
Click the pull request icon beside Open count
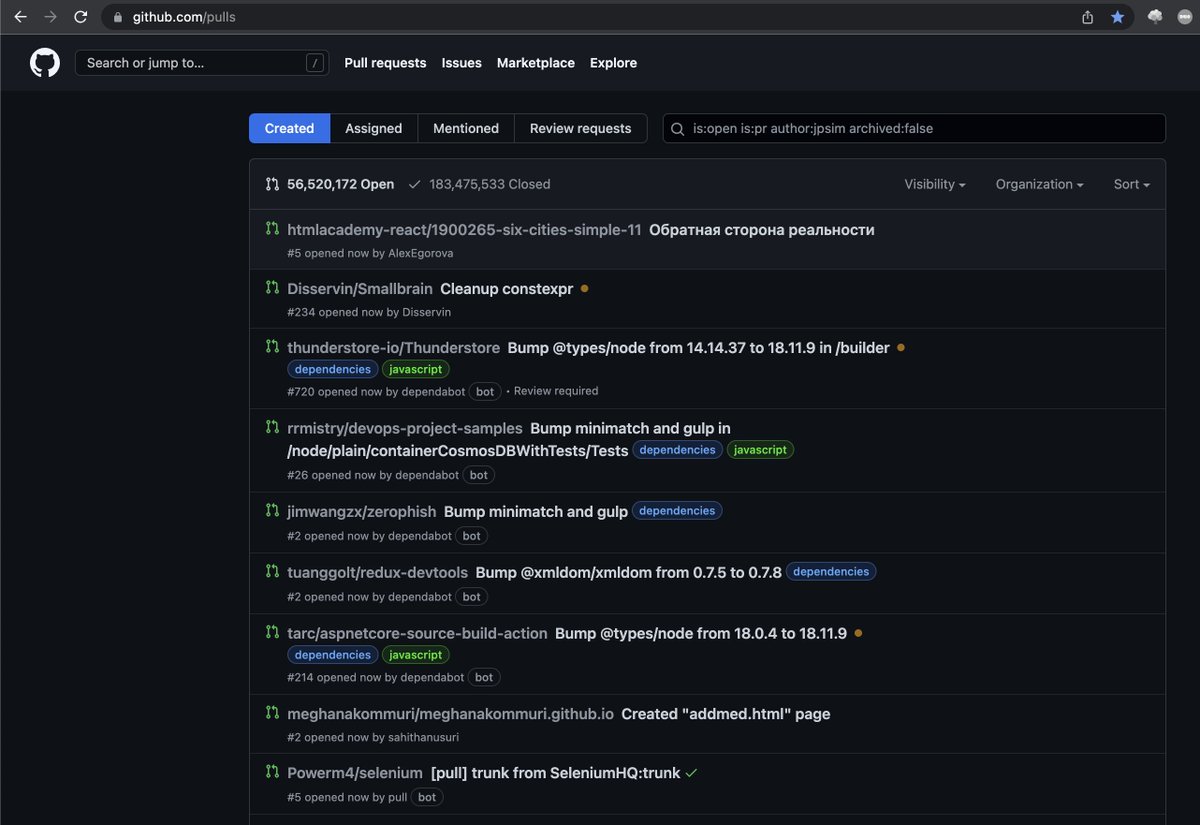[x=272, y=184]
